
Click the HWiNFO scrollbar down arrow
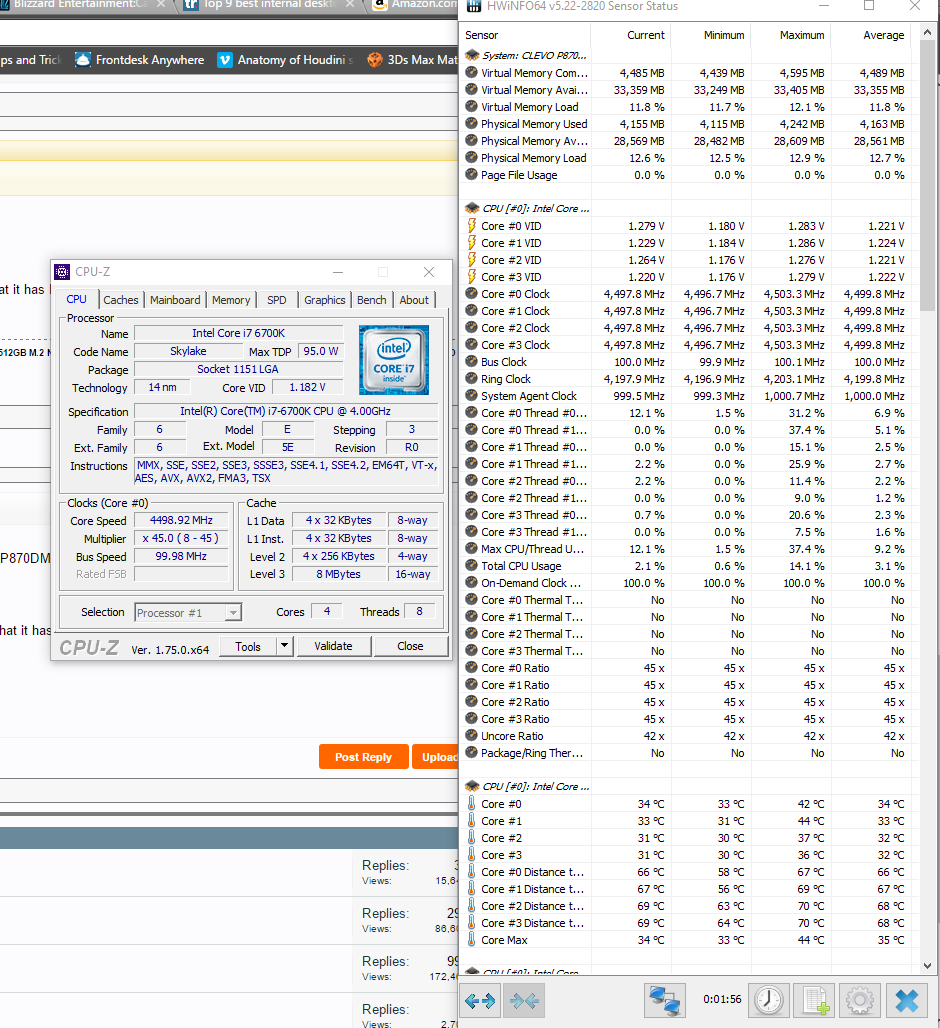(927, 965)
